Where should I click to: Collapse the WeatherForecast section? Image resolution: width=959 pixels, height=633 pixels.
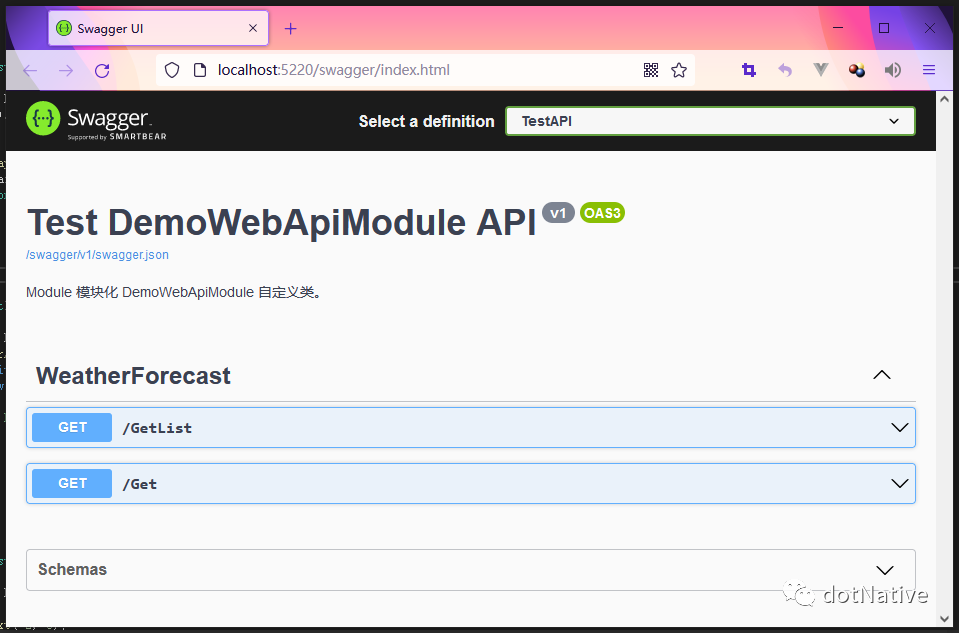click(882, 376)
